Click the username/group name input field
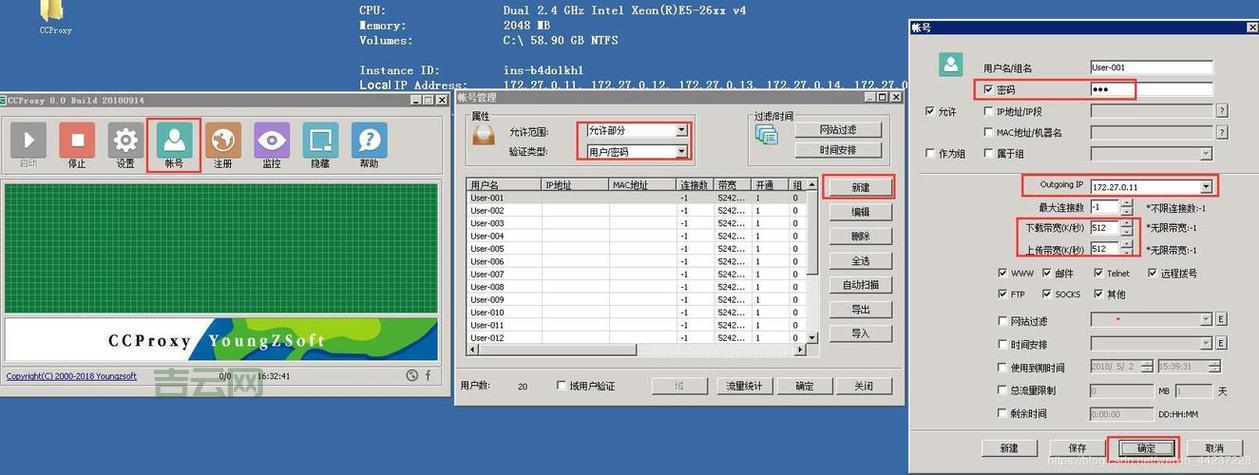1259x475 pixels. [x=1151, y=68]
